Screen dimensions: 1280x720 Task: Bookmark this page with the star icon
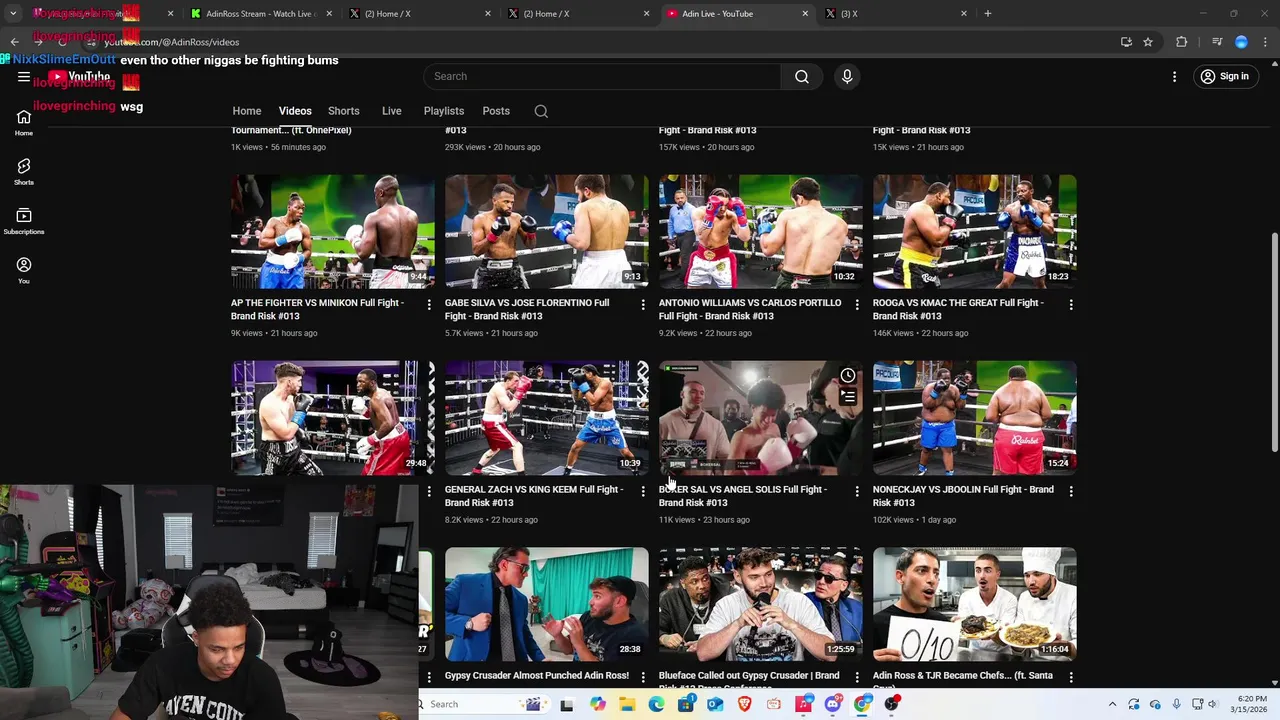(1148, 42)
